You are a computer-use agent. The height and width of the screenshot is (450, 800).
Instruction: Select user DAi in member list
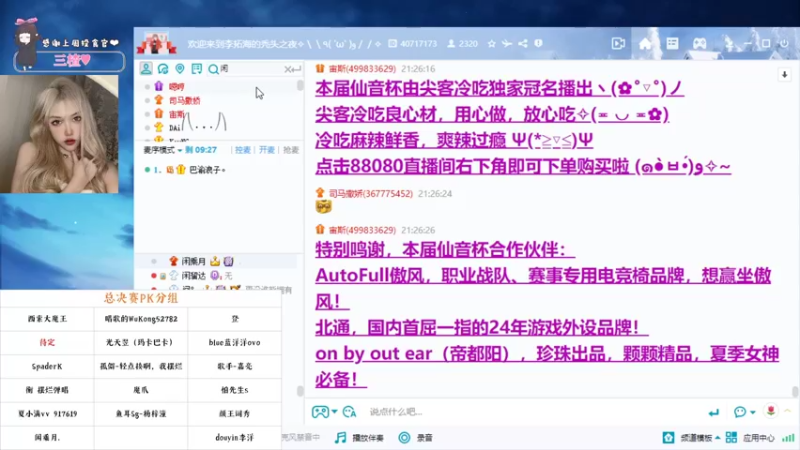coord(175,128)
